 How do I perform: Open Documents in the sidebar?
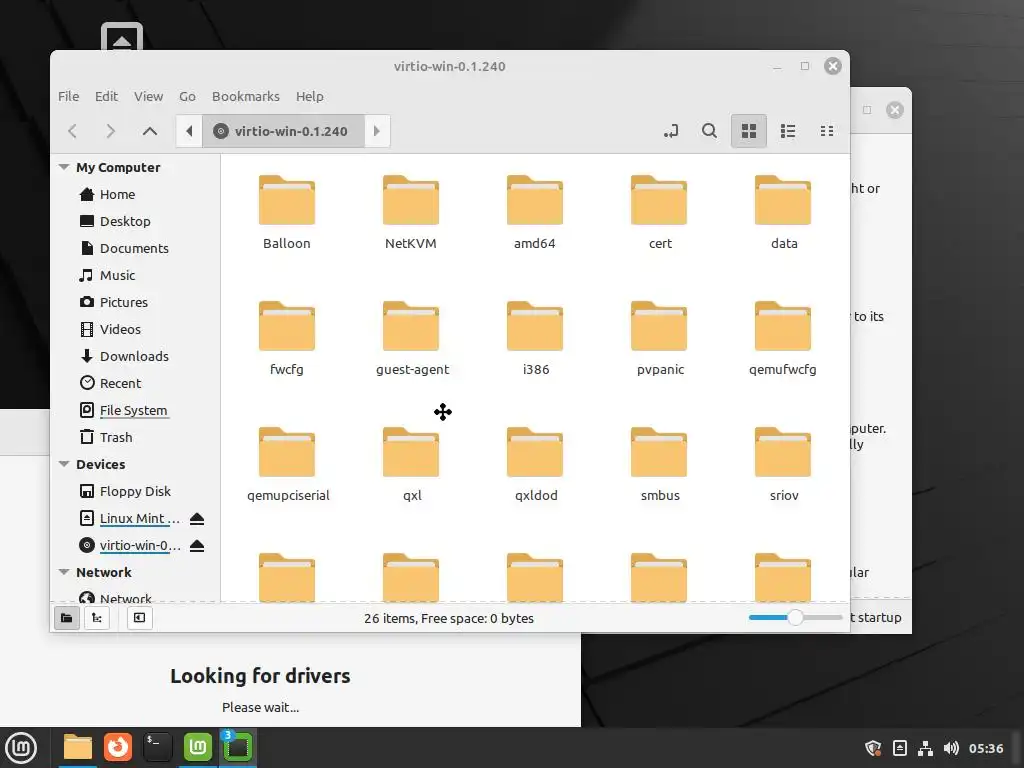click(135, 248)
